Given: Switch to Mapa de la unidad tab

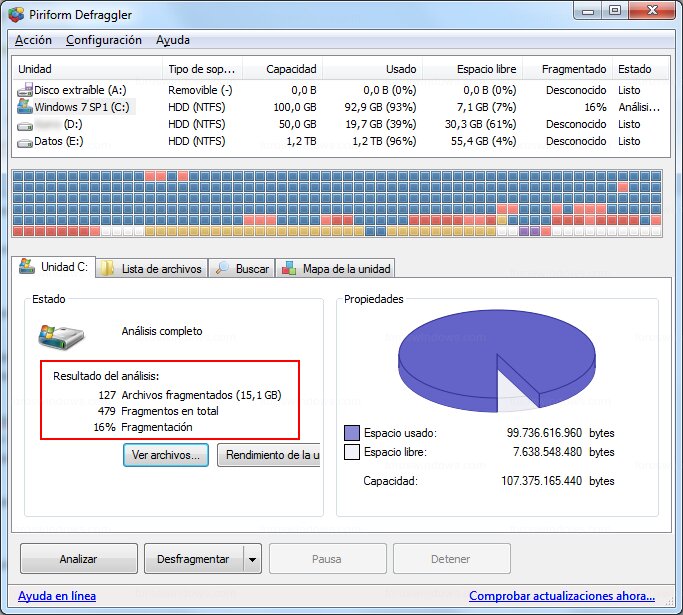Looking at the screenshot, I should [335, 268].
